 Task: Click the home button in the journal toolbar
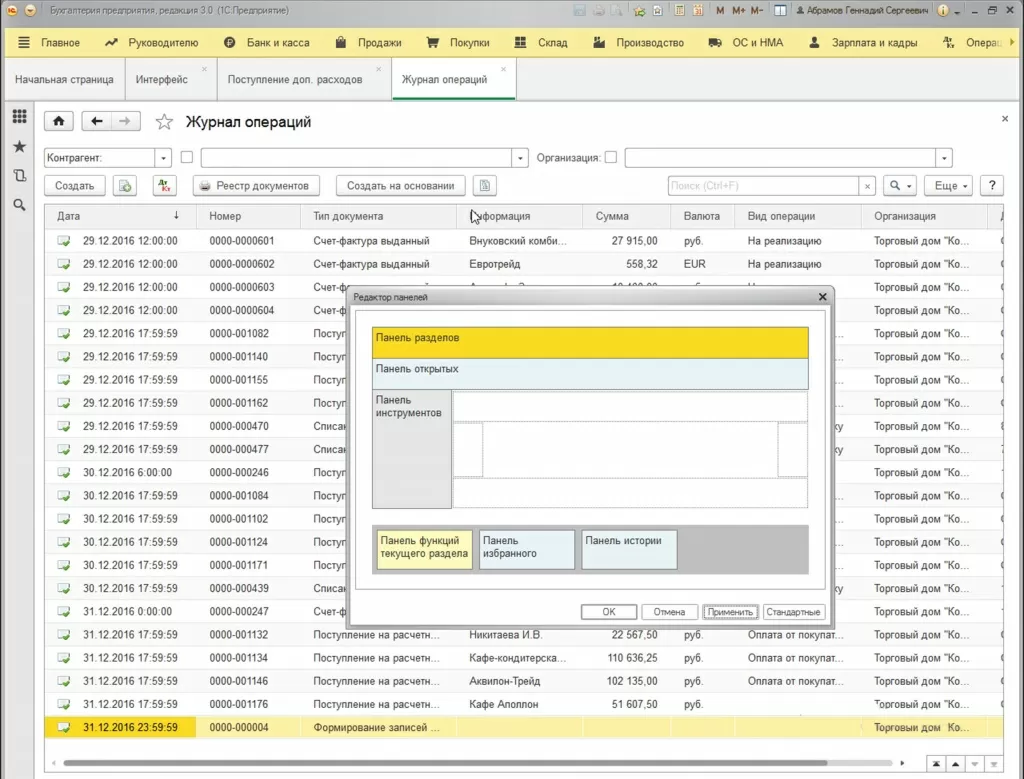pyautogui.click(x=59, y=121)
